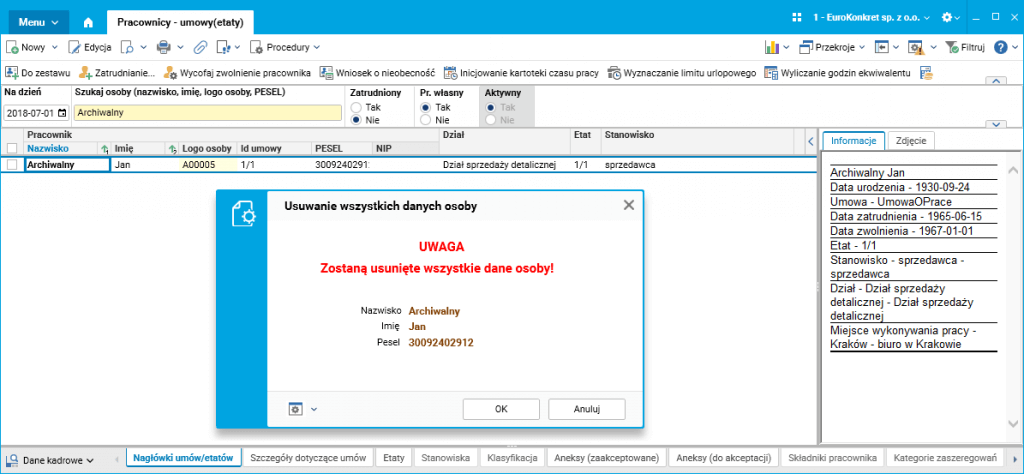Click the Szukaj osoby search field
The width and height of the screenshot is (1024, 474).
(x=208, y=113)
